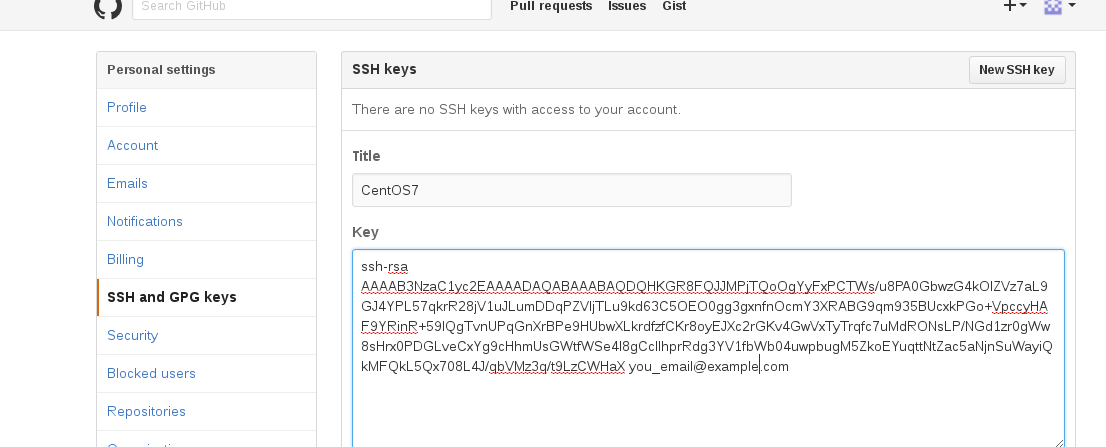Go to Emails settings
Image resolution: width=1106 pixels, height=447 pixels.
(x=207, y=184)
